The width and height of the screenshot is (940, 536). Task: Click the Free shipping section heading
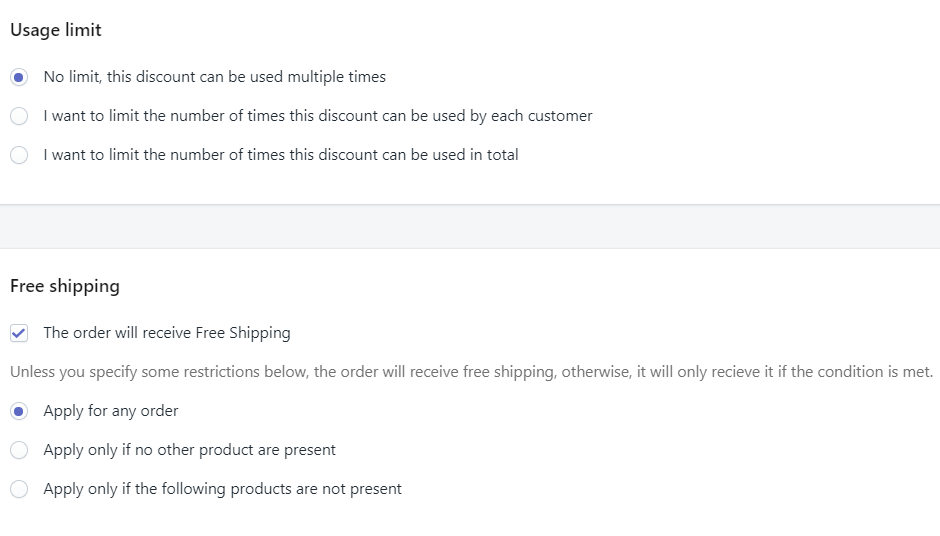[65, 286]
